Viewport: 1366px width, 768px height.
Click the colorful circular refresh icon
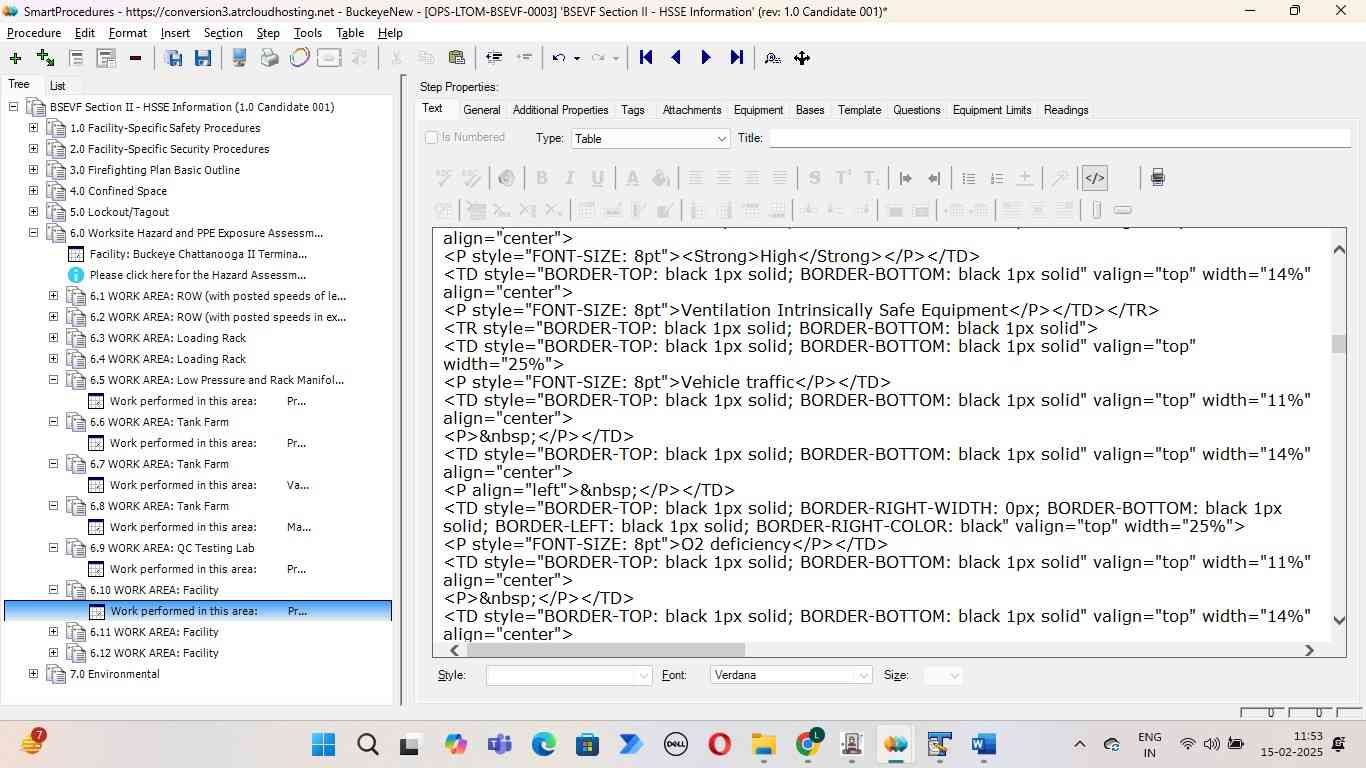click(299, 58)
